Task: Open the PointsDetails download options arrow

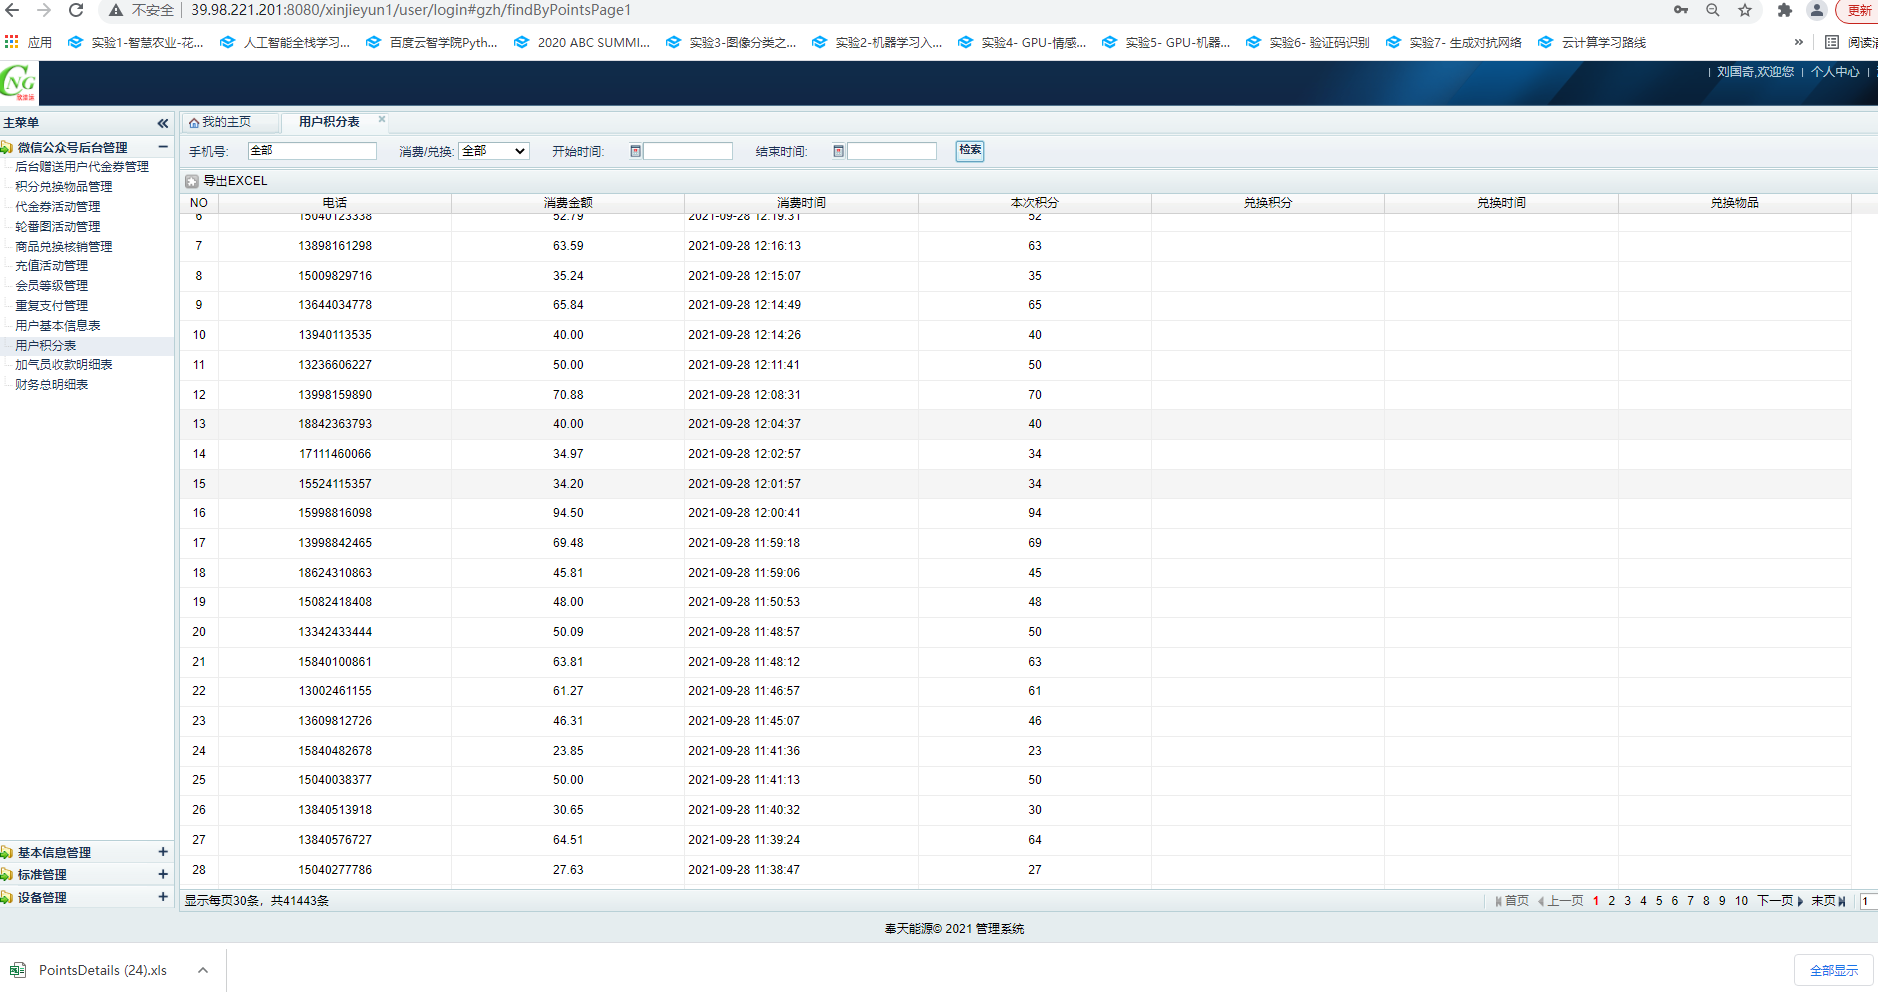Action: (x=203, y=970)
